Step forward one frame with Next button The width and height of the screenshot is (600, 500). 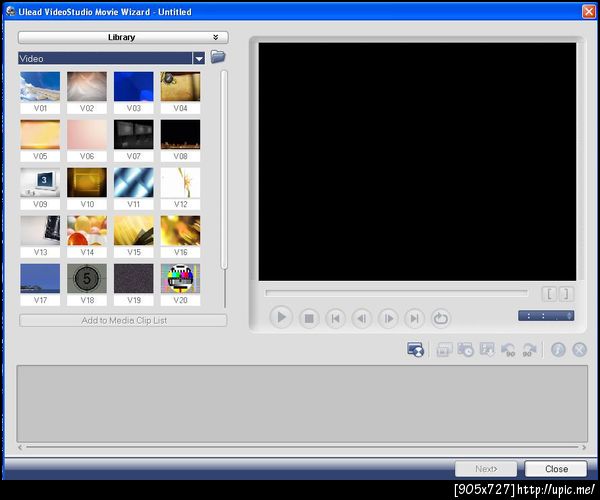click(x=388, y=318)
